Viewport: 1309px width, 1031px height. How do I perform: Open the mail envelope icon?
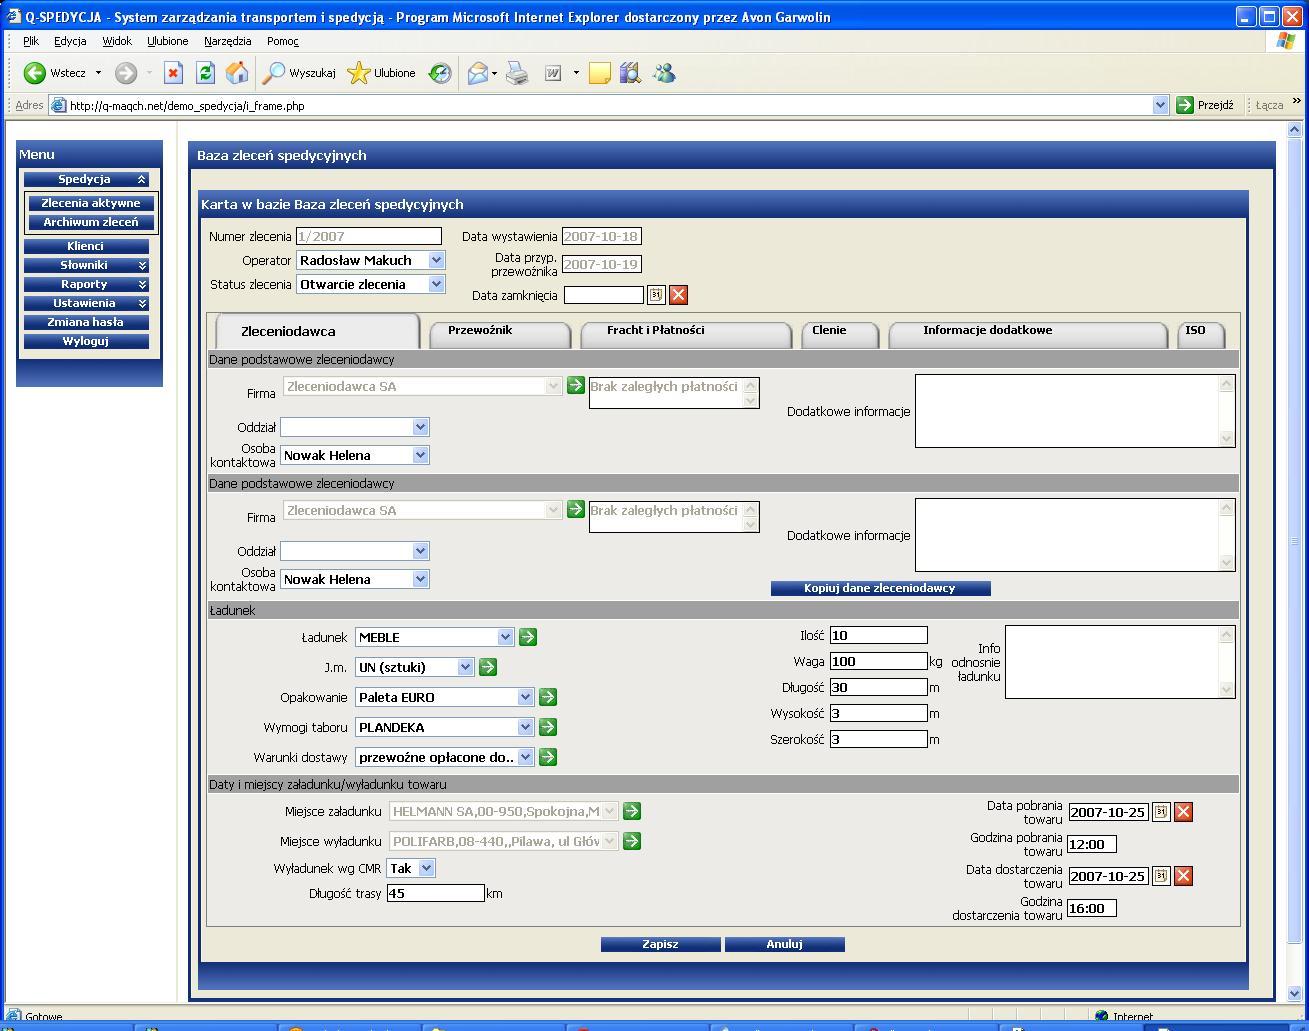(478, 73)
